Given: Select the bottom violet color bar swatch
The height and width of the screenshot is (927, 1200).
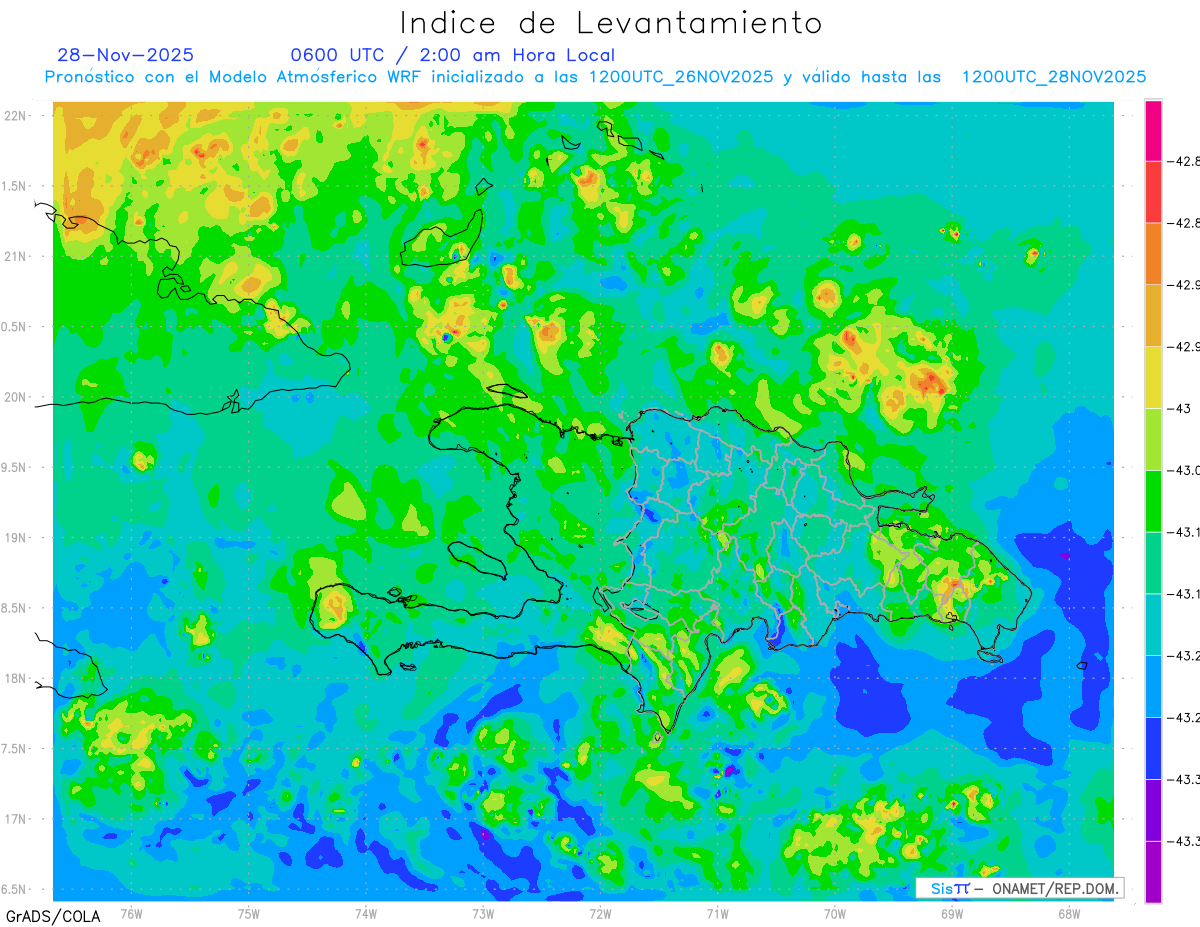Looking at the screenshot, I should (1153, 872).
